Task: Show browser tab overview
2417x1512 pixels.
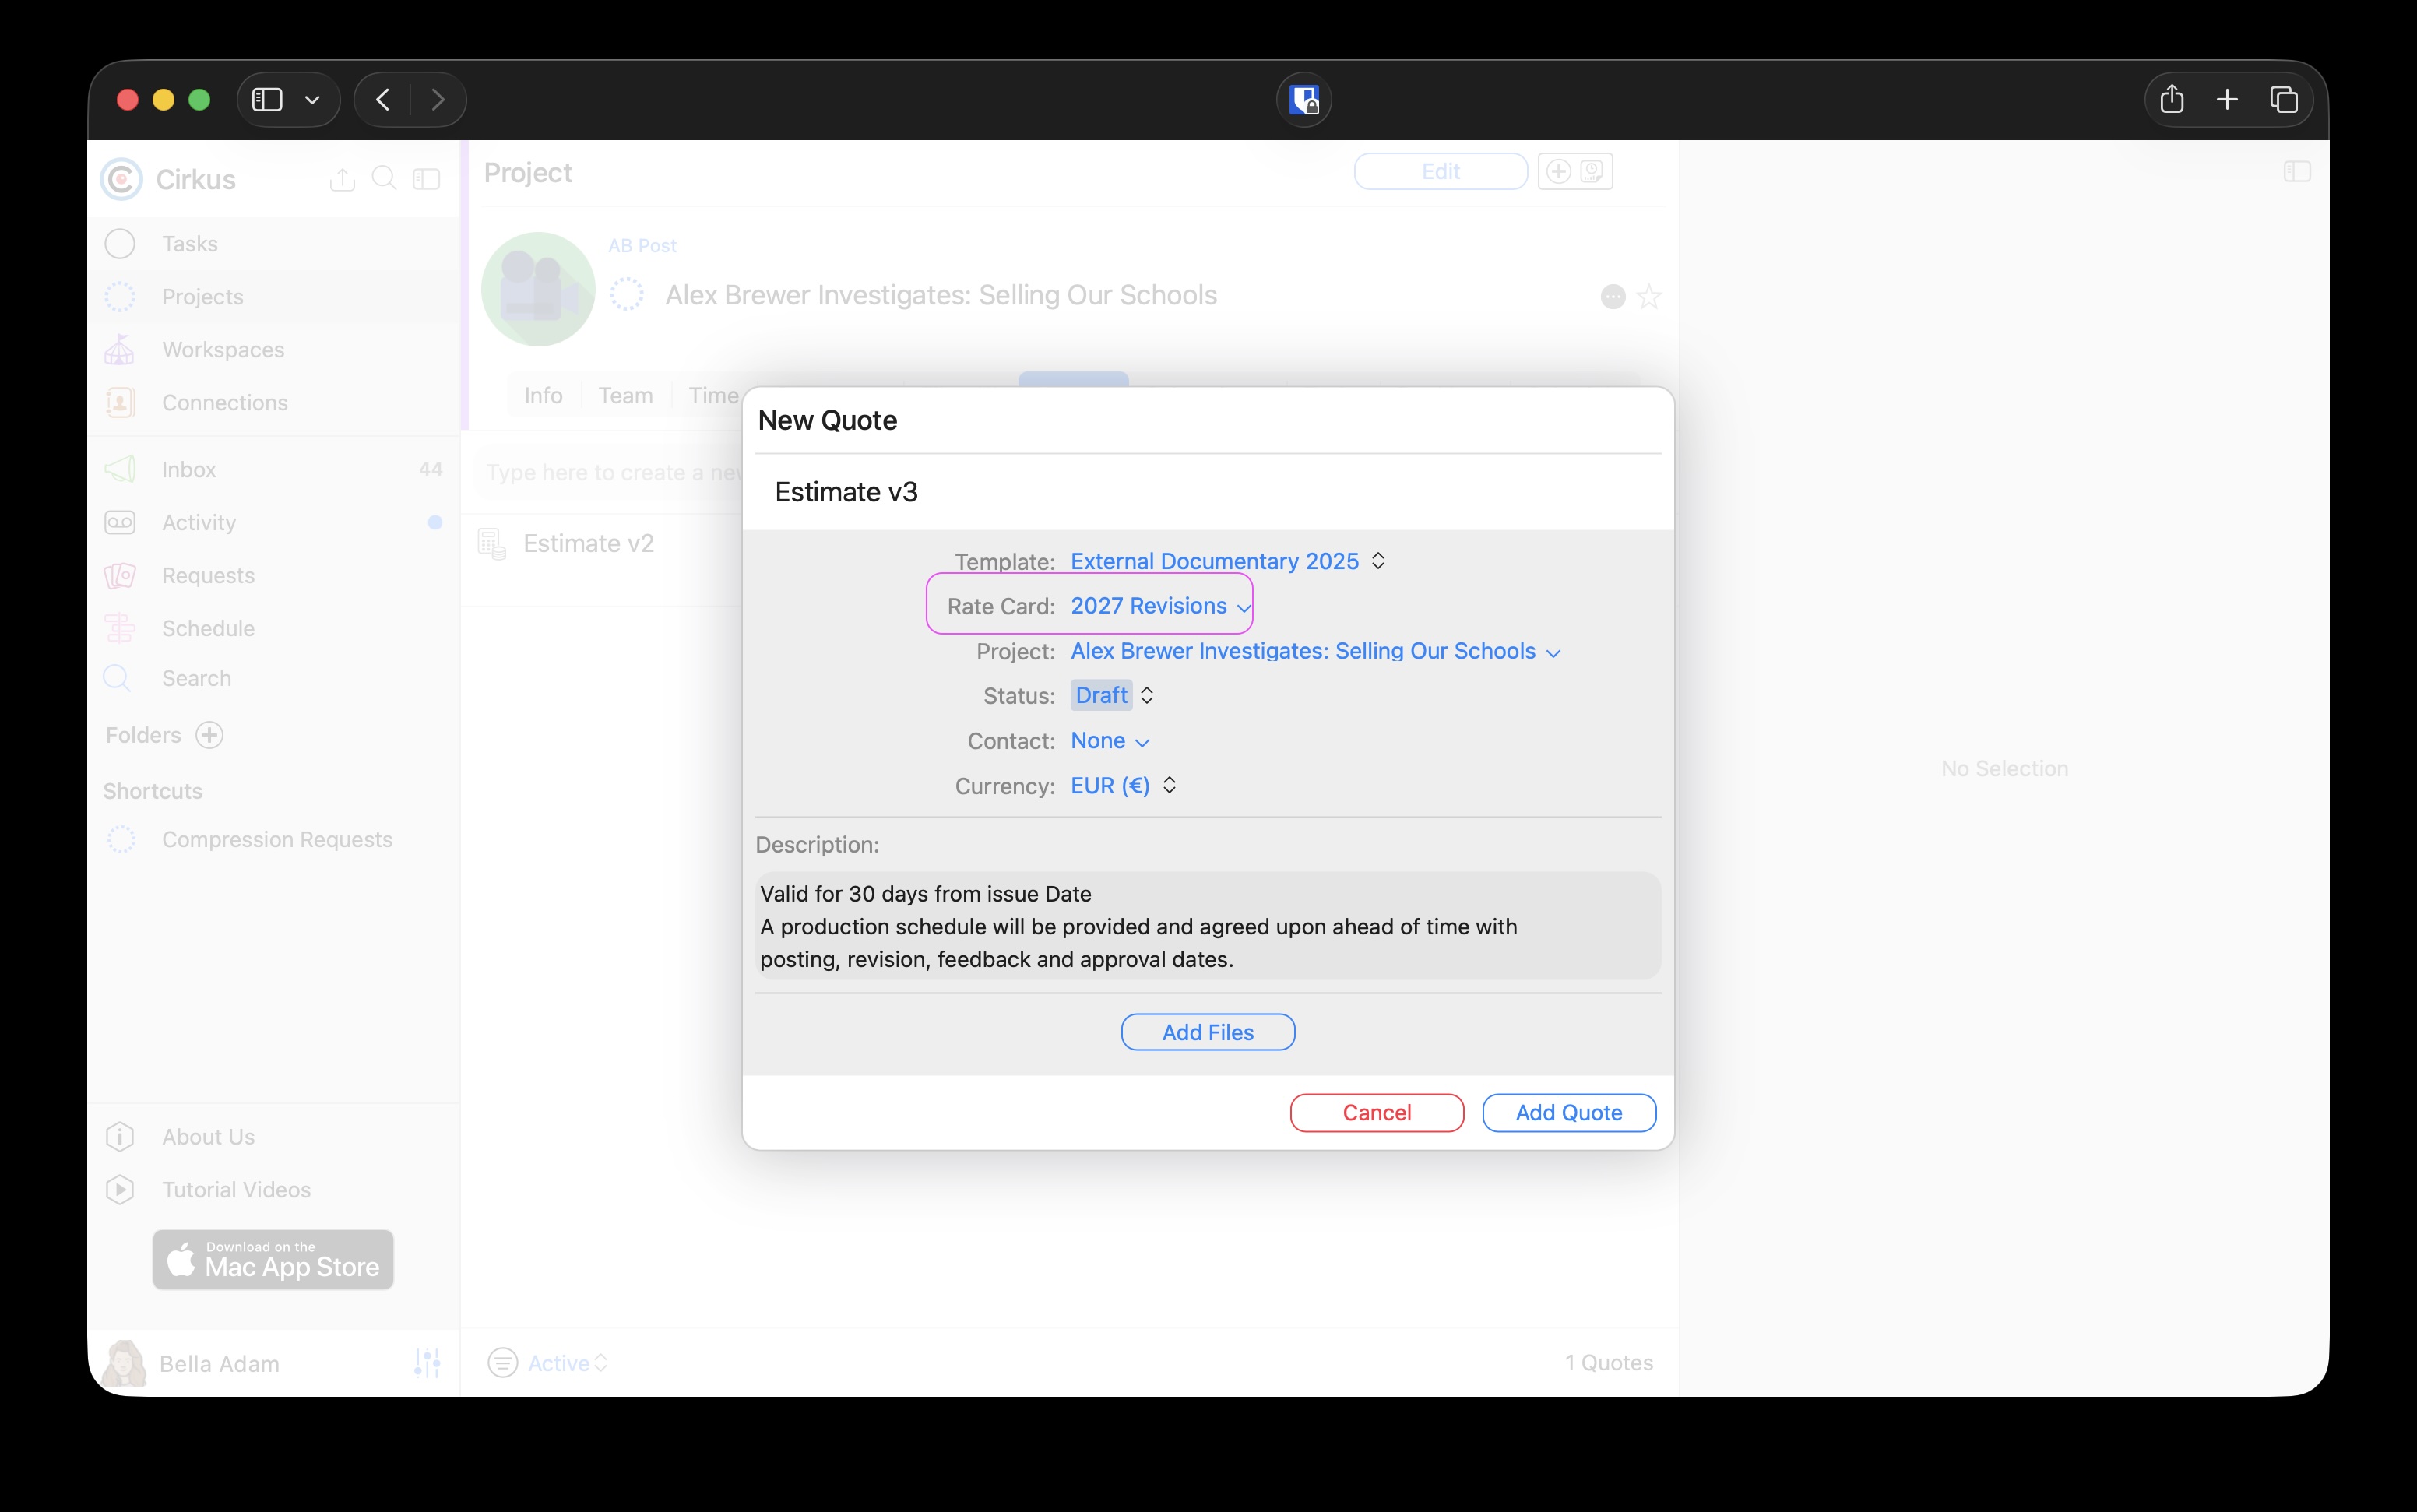Action: (2284, 99)
